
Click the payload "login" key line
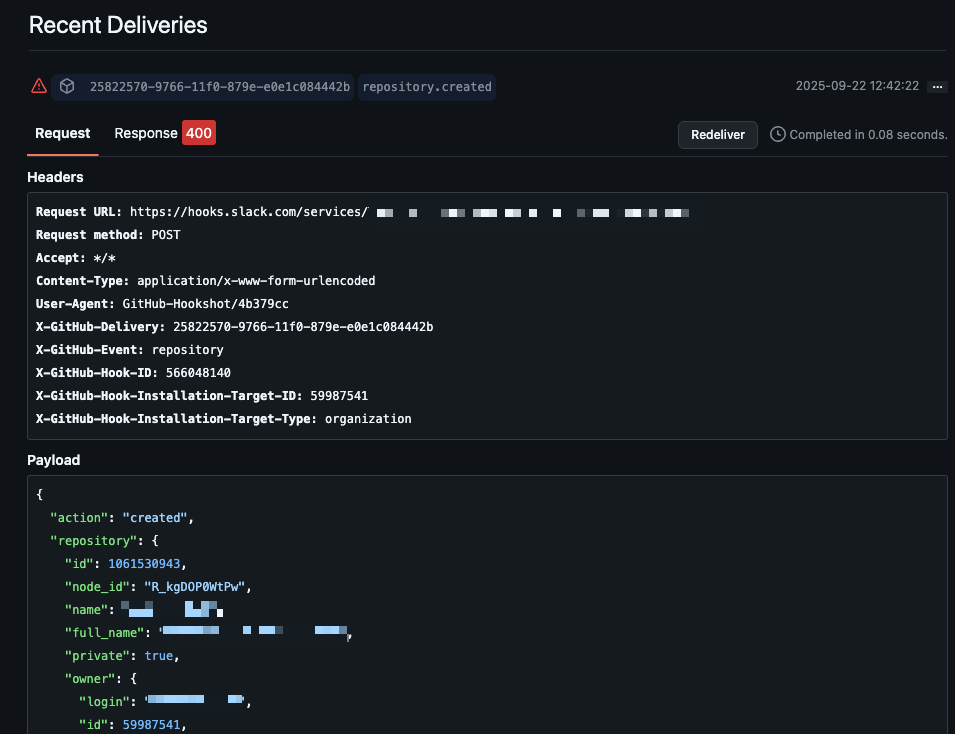coord(165,702)
